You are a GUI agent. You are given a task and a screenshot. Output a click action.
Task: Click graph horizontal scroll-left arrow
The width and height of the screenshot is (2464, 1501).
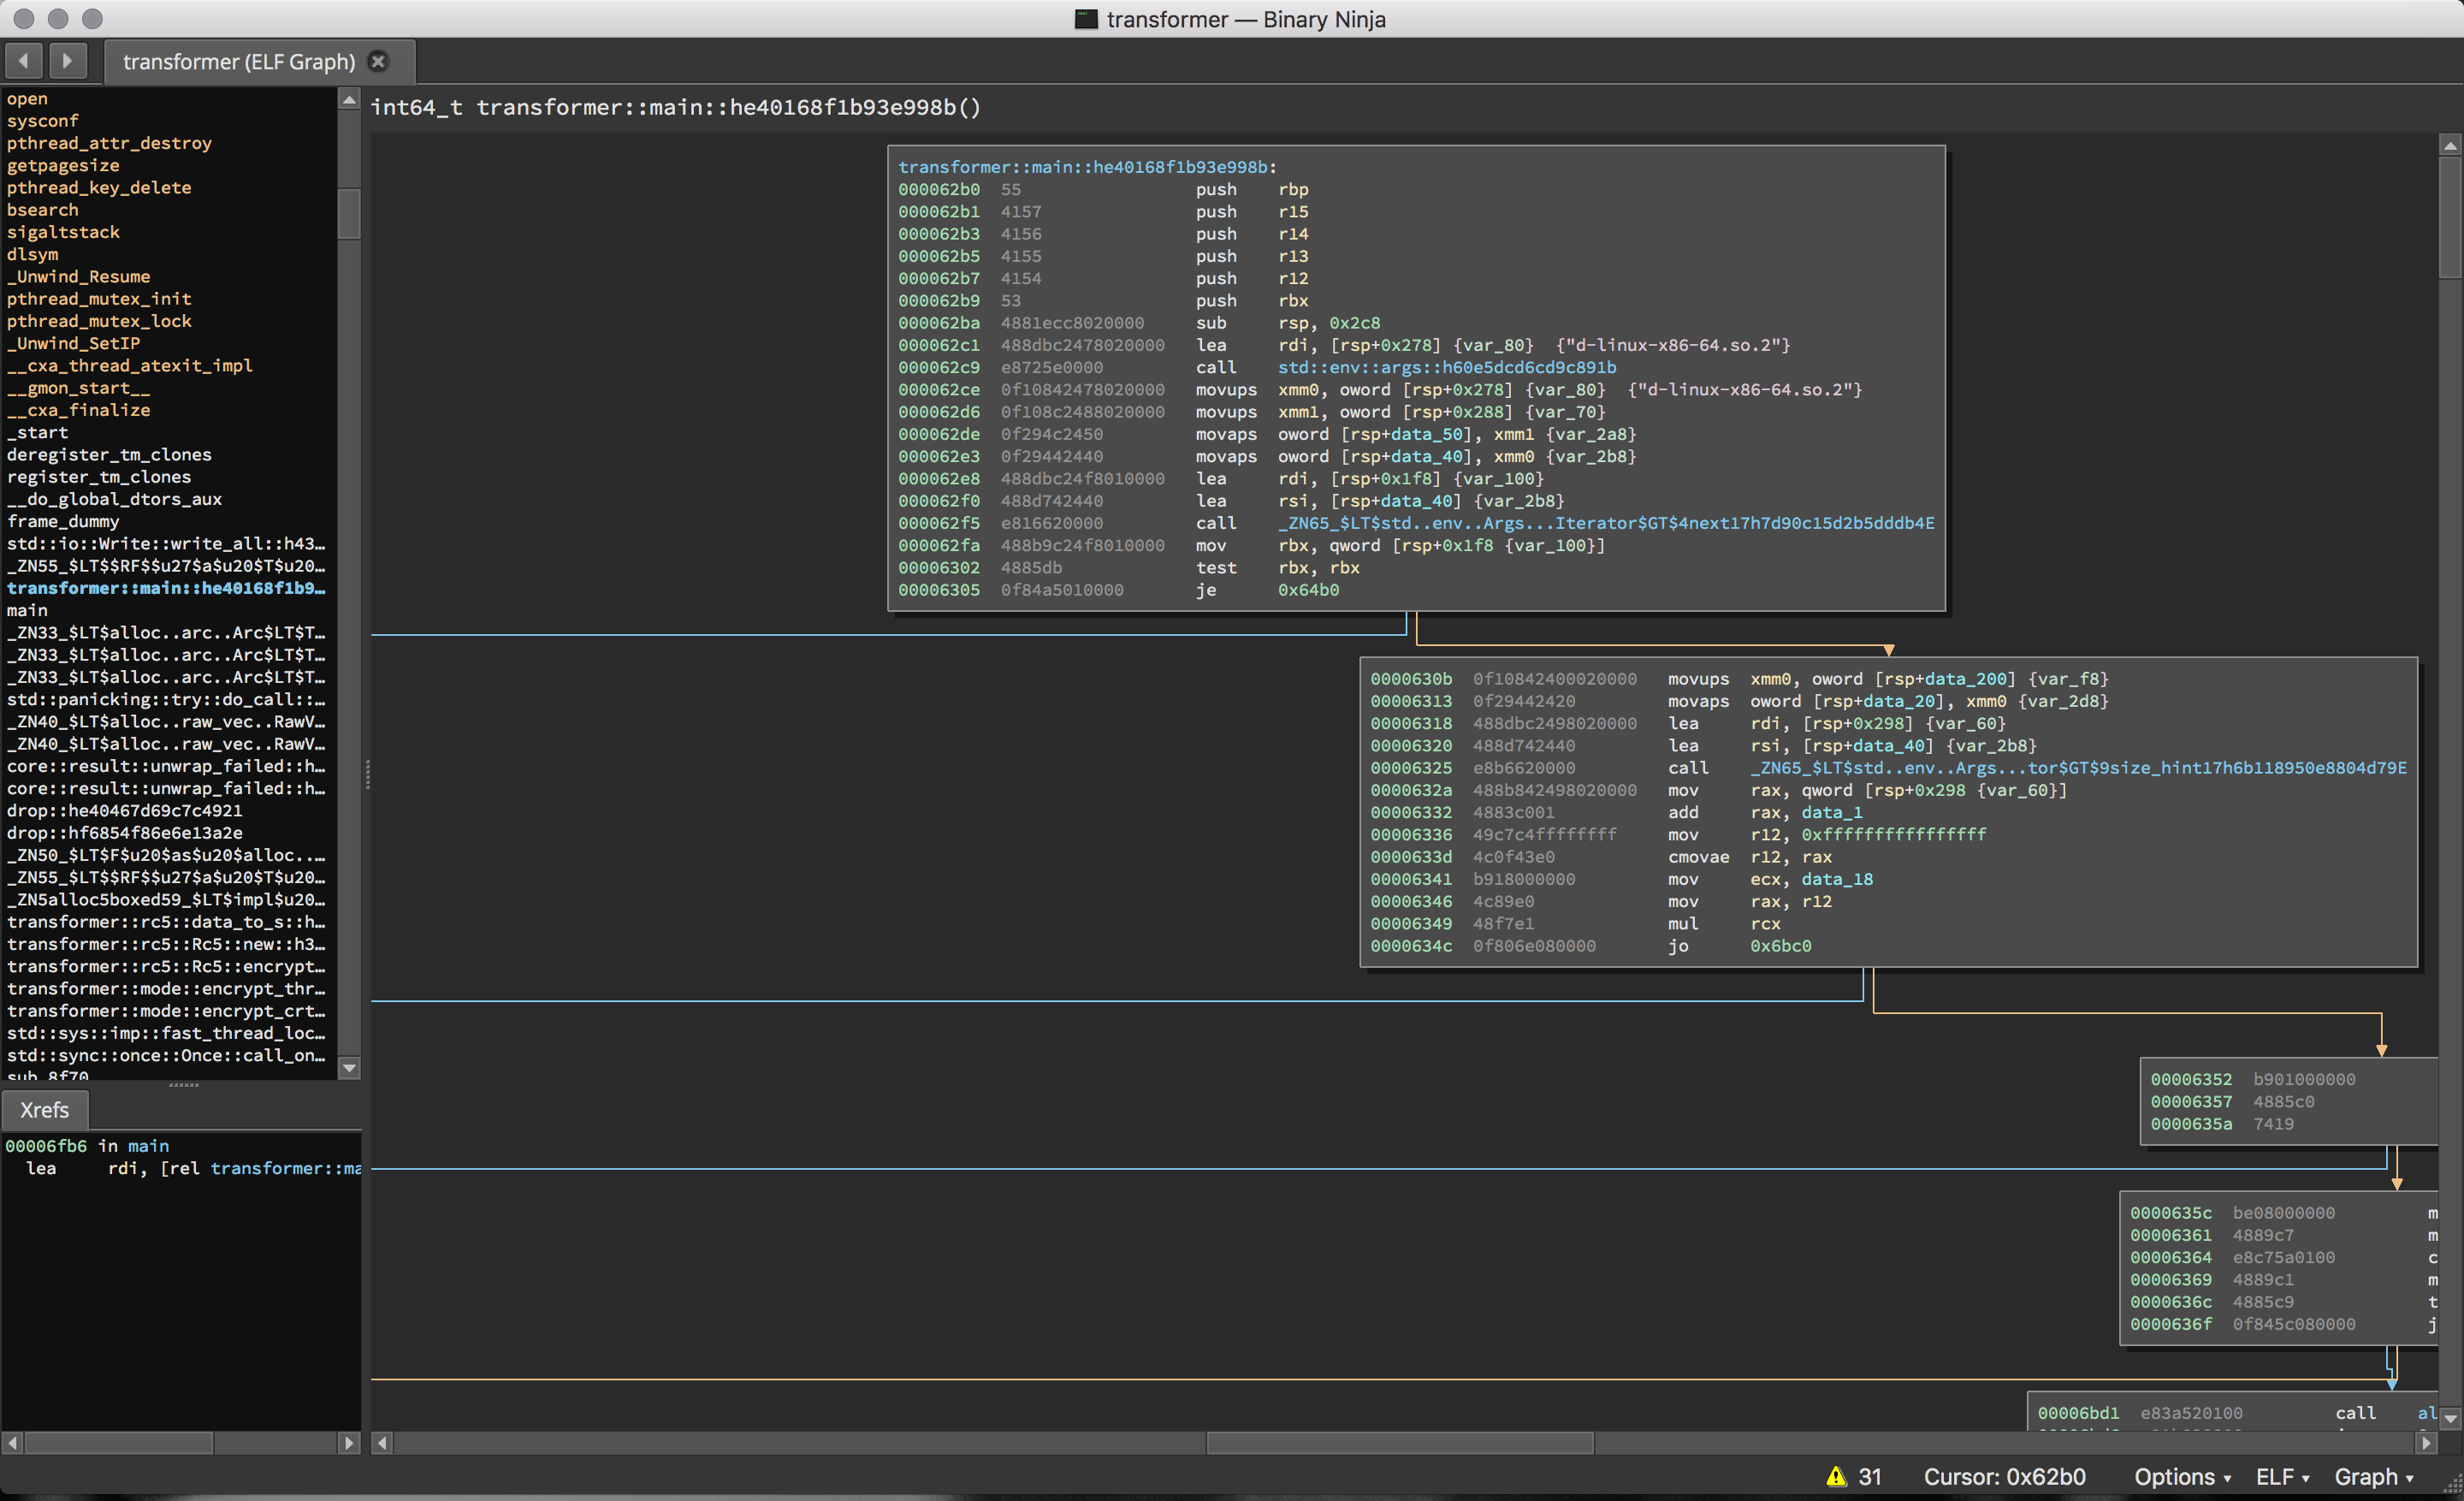382,1442
